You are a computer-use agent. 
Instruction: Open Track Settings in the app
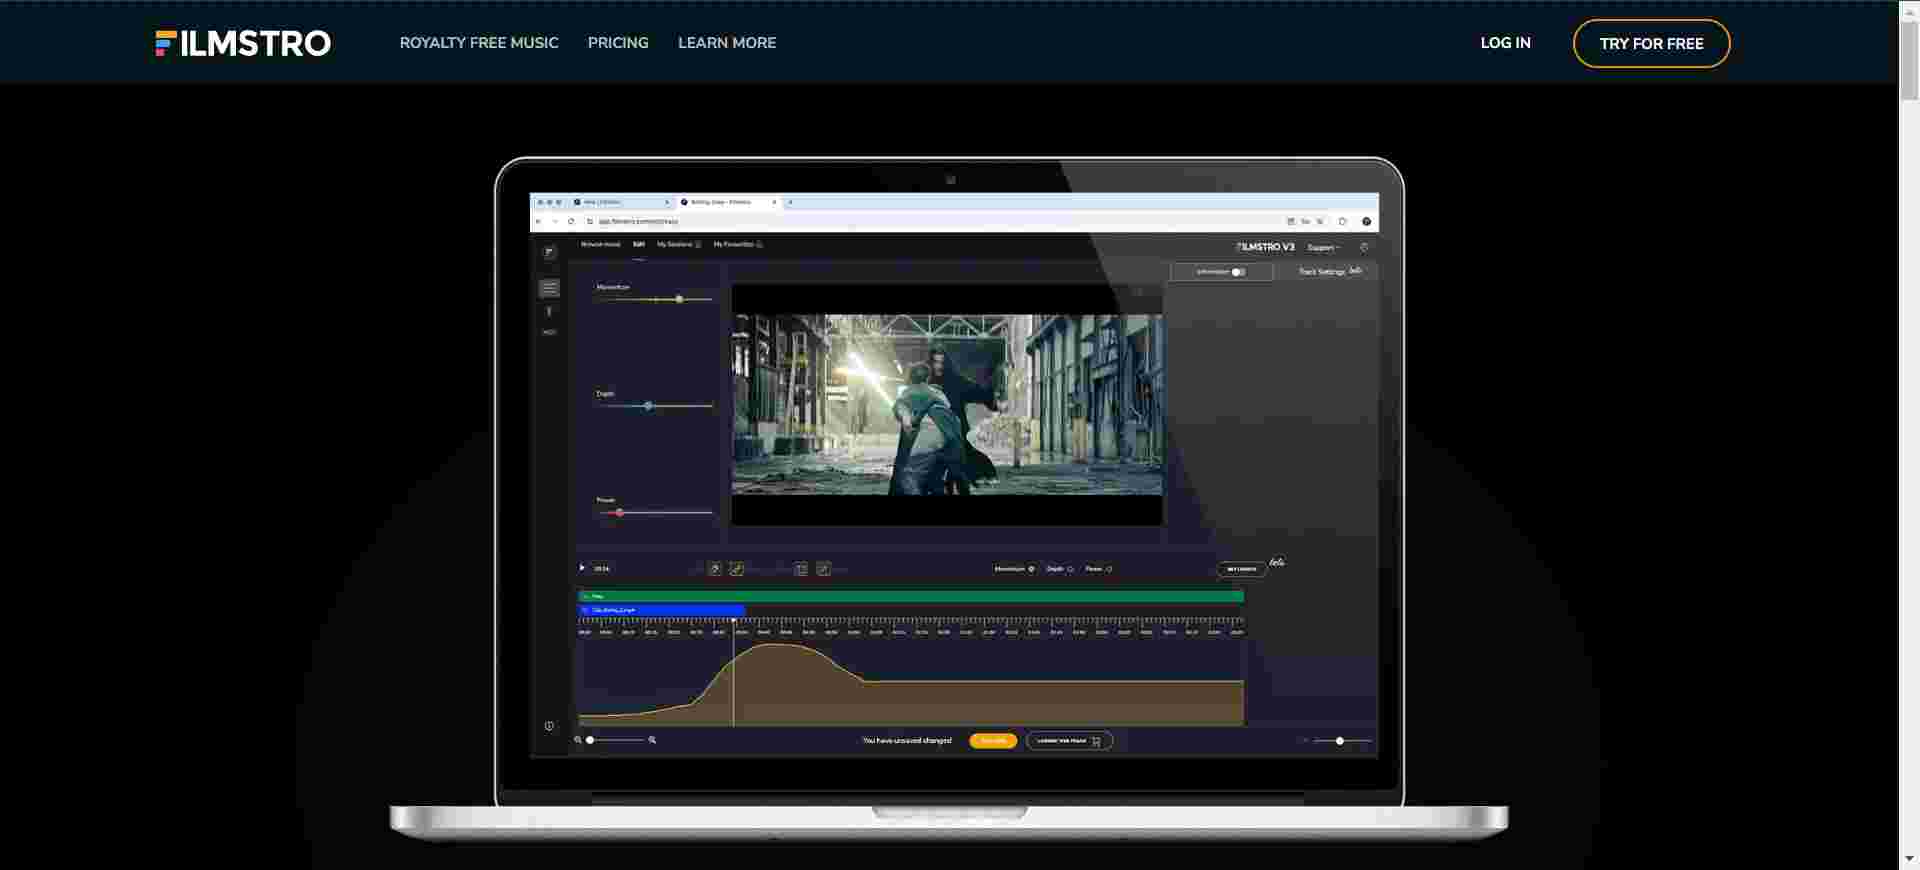(1322, 272)
